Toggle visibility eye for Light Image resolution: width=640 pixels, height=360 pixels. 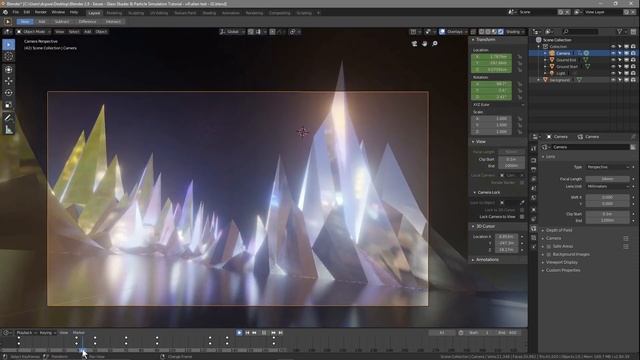(613, 73)
